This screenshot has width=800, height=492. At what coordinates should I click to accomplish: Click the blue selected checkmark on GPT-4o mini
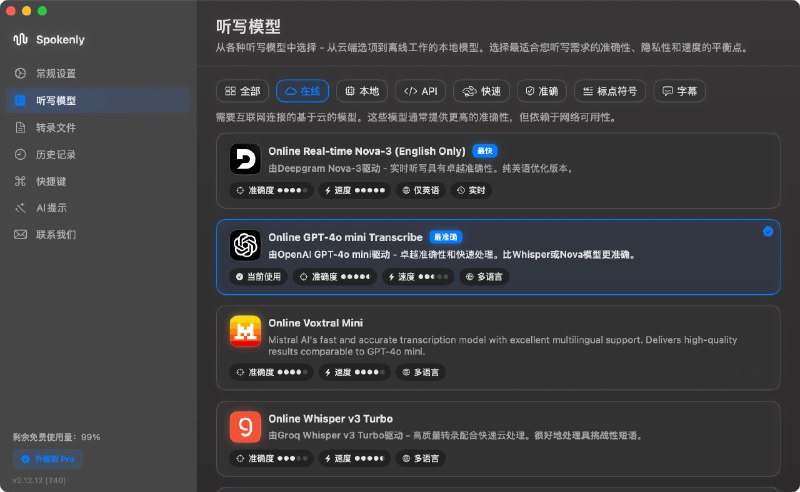pos(768,232)
